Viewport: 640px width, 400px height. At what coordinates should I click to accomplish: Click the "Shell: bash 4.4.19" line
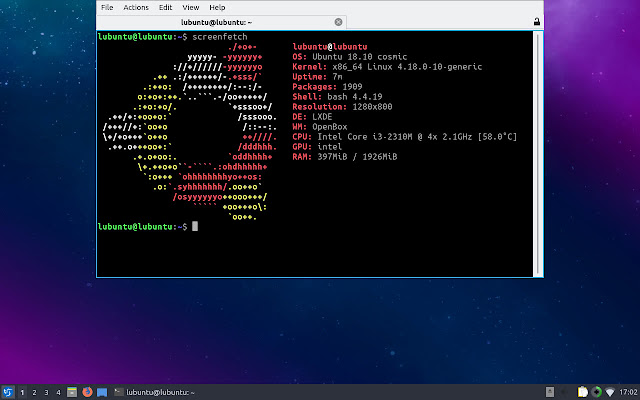337,97
